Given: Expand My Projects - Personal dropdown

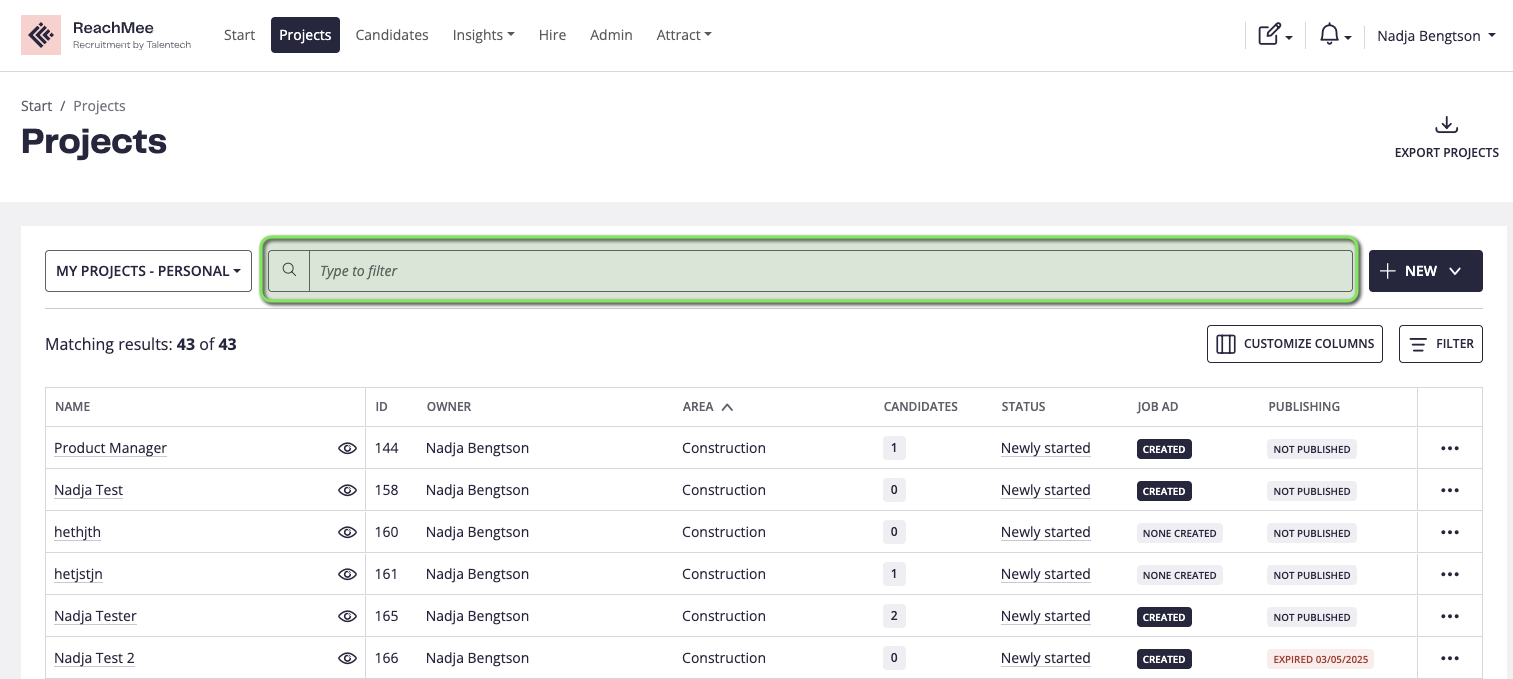Looking at the screenshot, I should click(x=148, y=271).
